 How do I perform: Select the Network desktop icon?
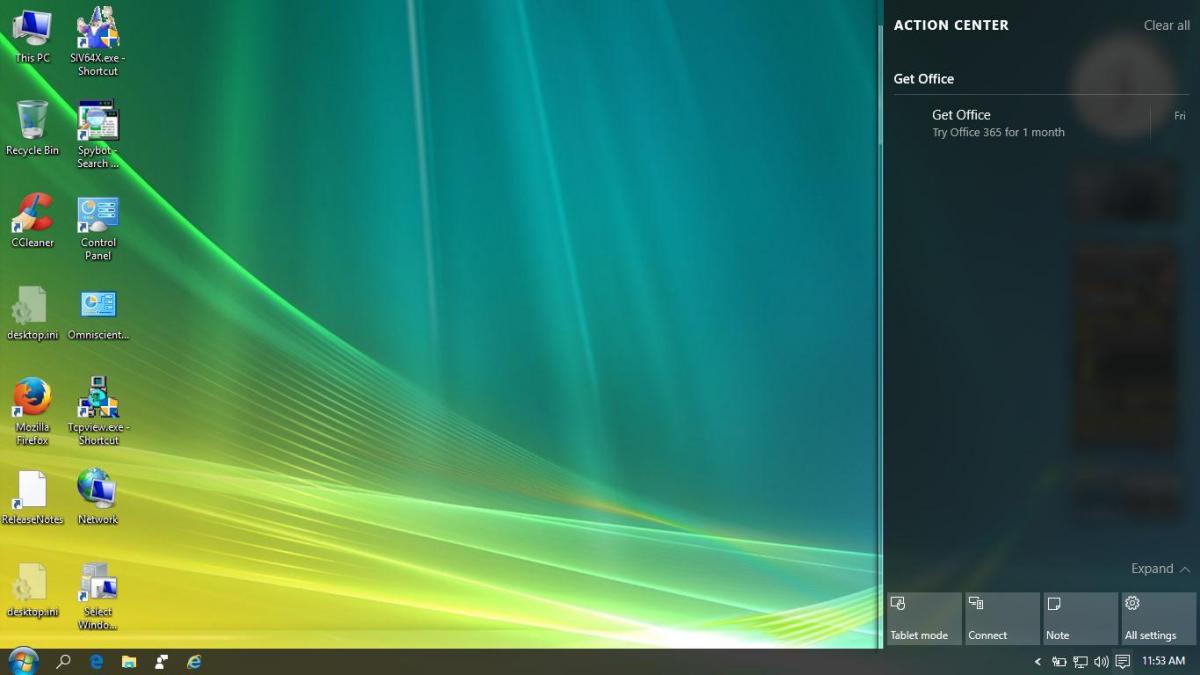(98, 497)
